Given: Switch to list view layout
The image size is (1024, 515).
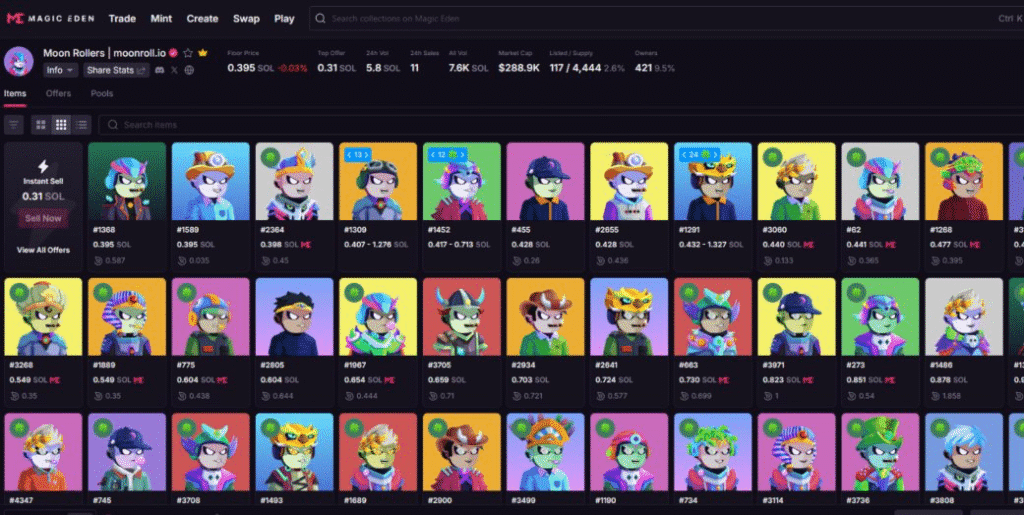Looking at the screenshot, I should (x=81, y=125).
